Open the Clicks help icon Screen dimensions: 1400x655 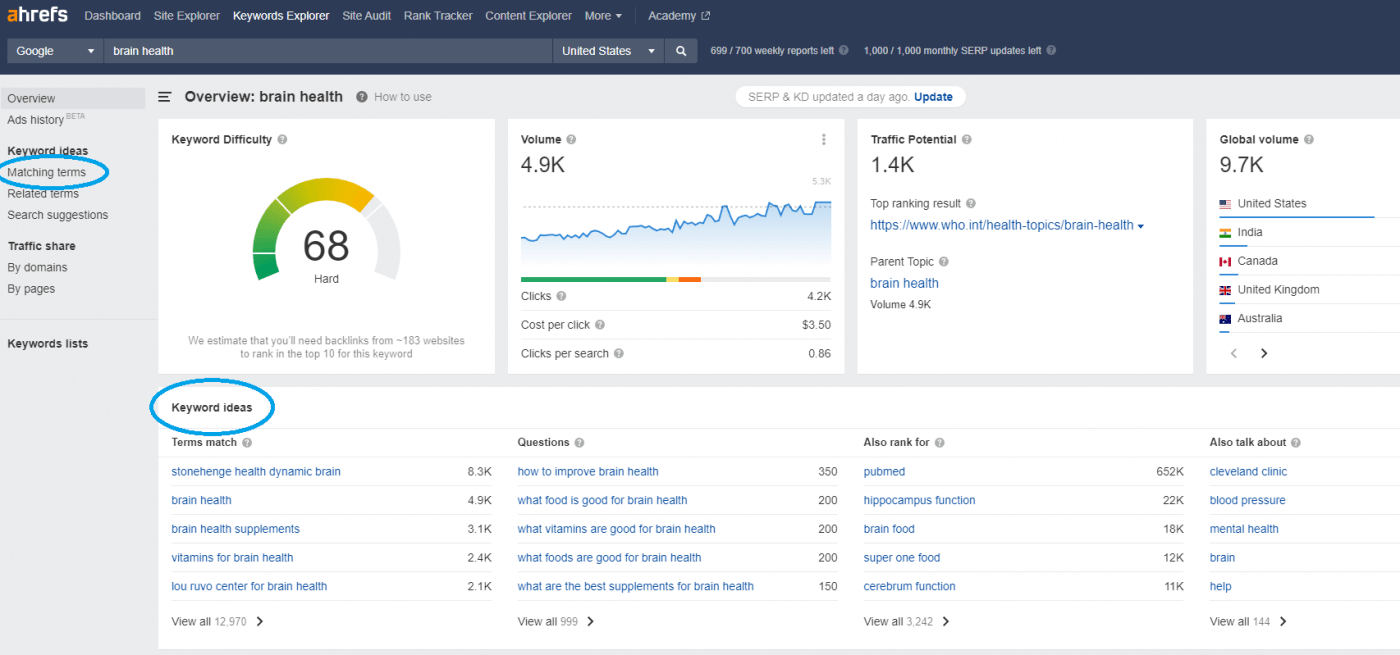(x=561, y=297)
